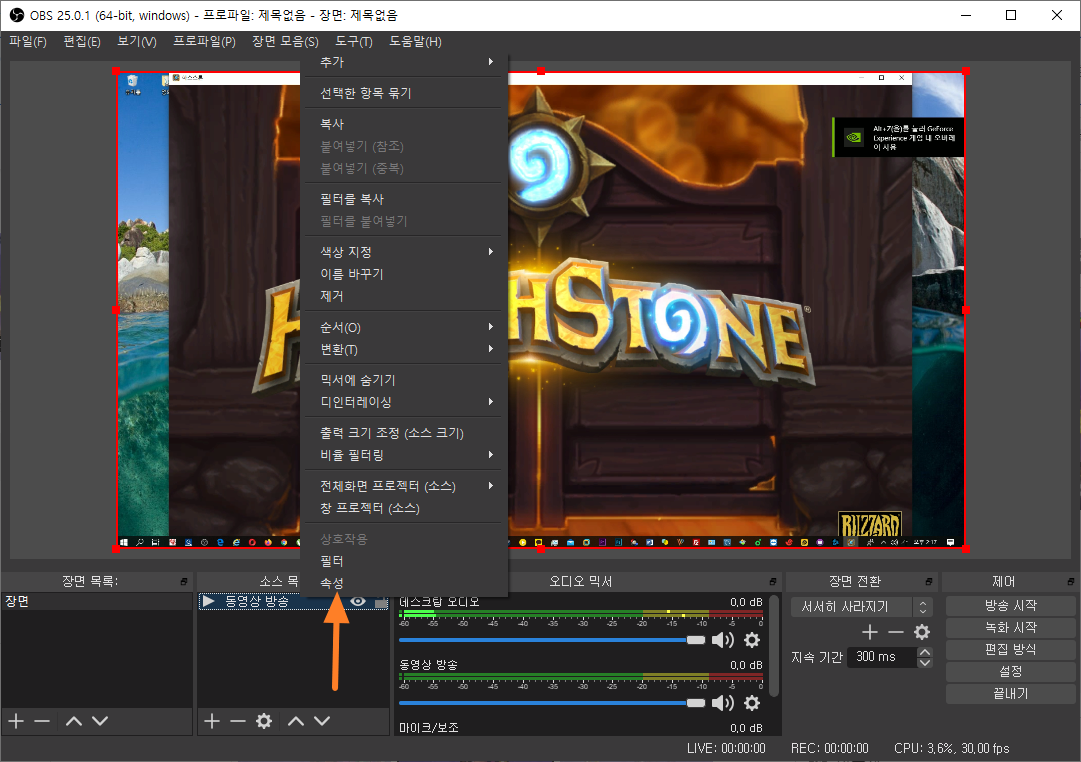Move source down in the source list
Viewport: 1081px width, 762px height.
(322, 721)
